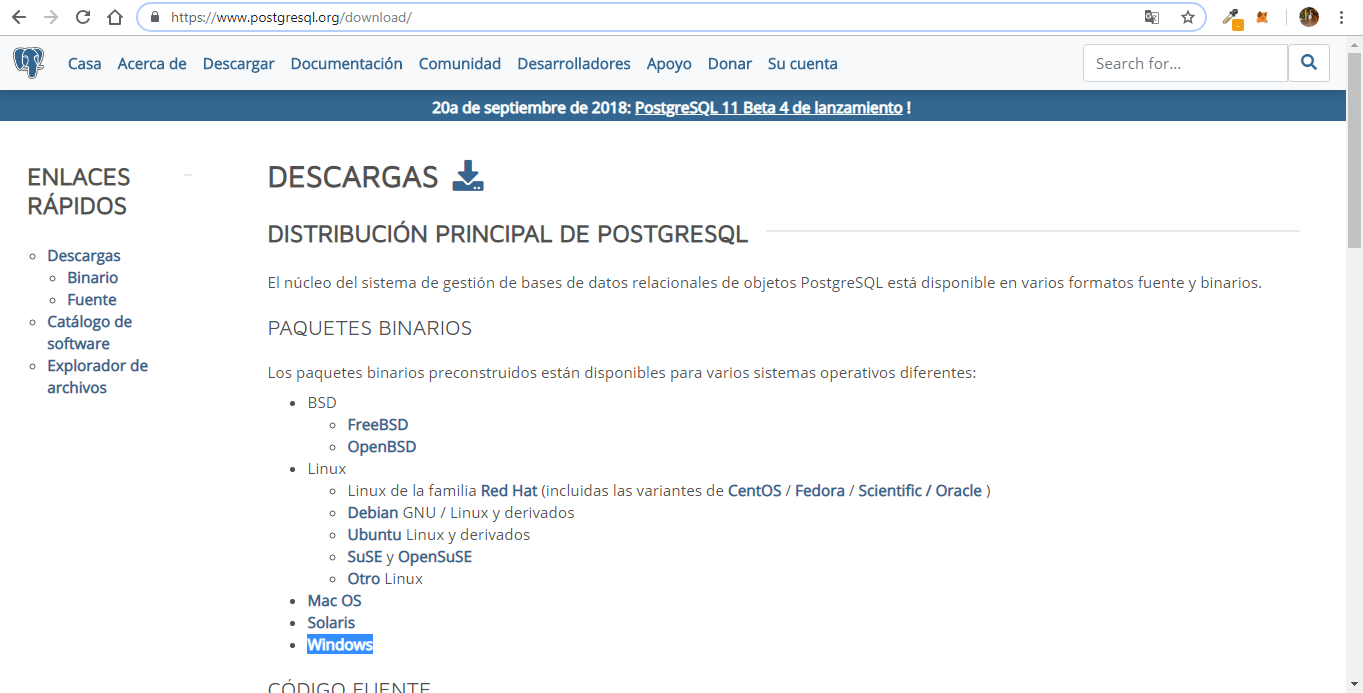Screen dimensions: 1363x693
Task: Open the Red Hat family link
Action: 509,491
